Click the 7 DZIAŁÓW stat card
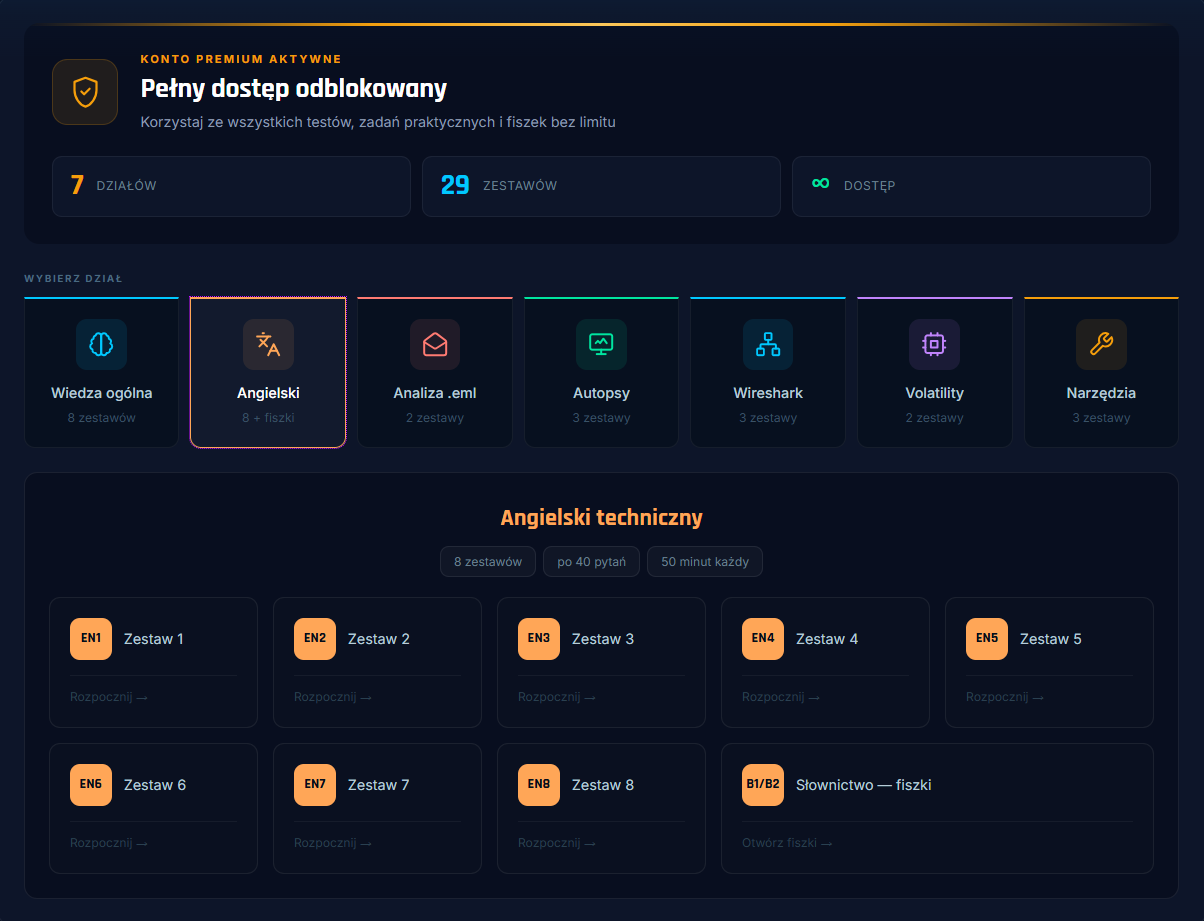 [x=231, y=186]
